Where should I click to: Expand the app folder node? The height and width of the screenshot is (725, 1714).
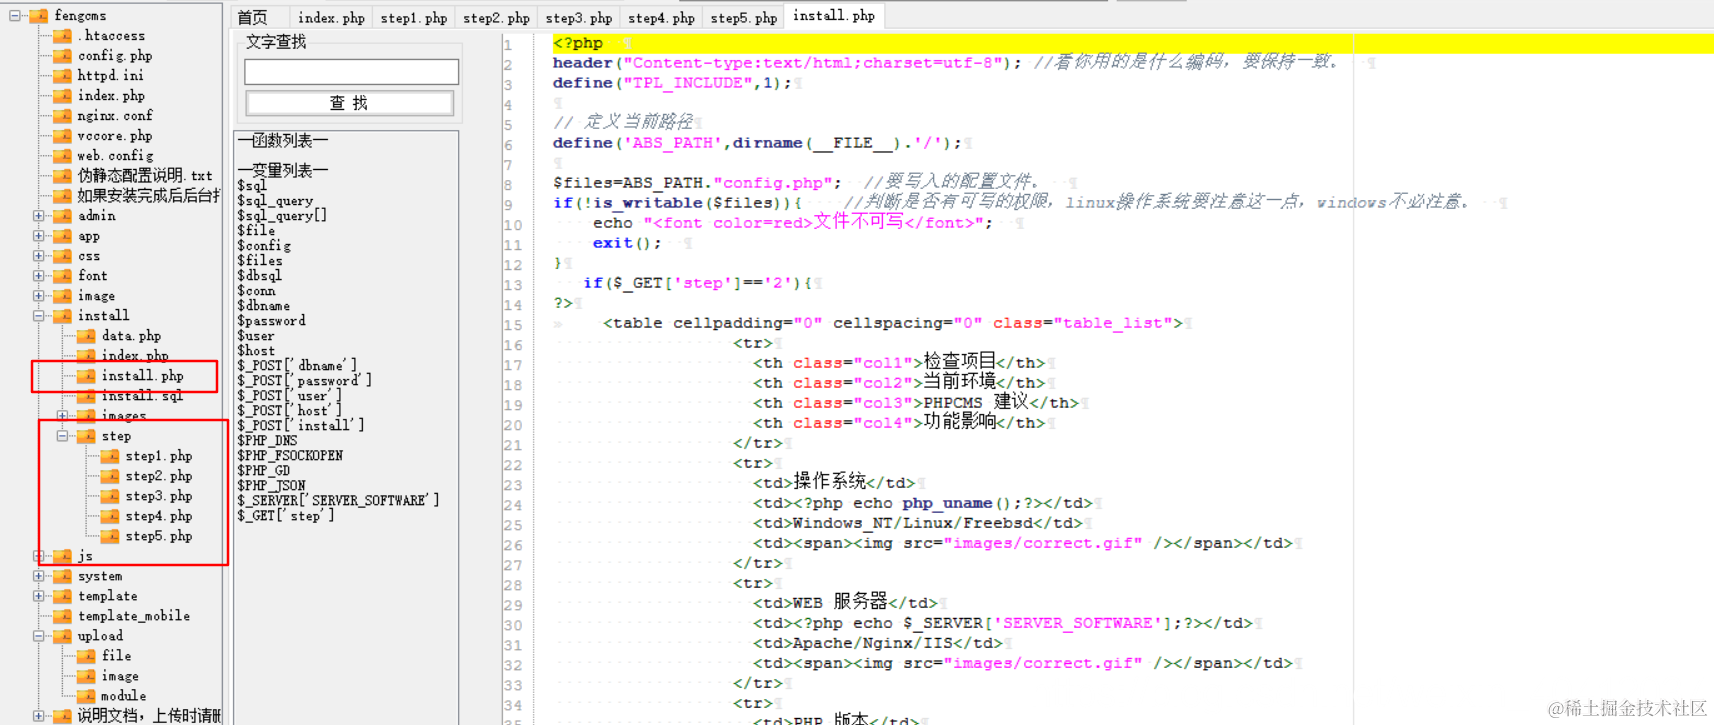[39, 236]
